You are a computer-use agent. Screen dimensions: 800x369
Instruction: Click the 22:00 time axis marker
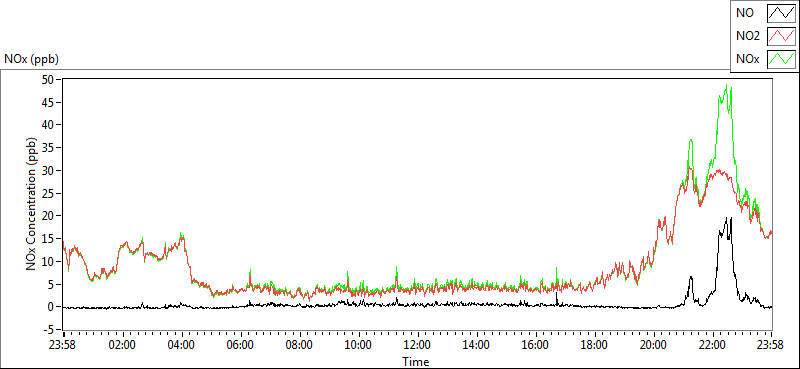(x=713, y=344)
